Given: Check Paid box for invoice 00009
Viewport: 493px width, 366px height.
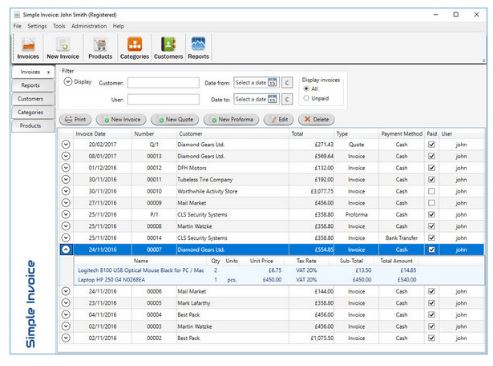Looking at the screenshot, I should [431, 203].
